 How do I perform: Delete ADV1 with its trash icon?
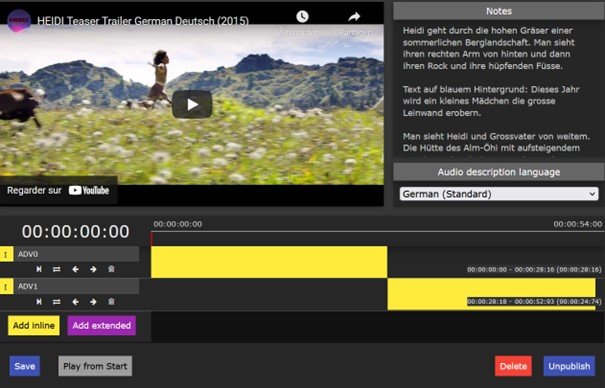111,301
